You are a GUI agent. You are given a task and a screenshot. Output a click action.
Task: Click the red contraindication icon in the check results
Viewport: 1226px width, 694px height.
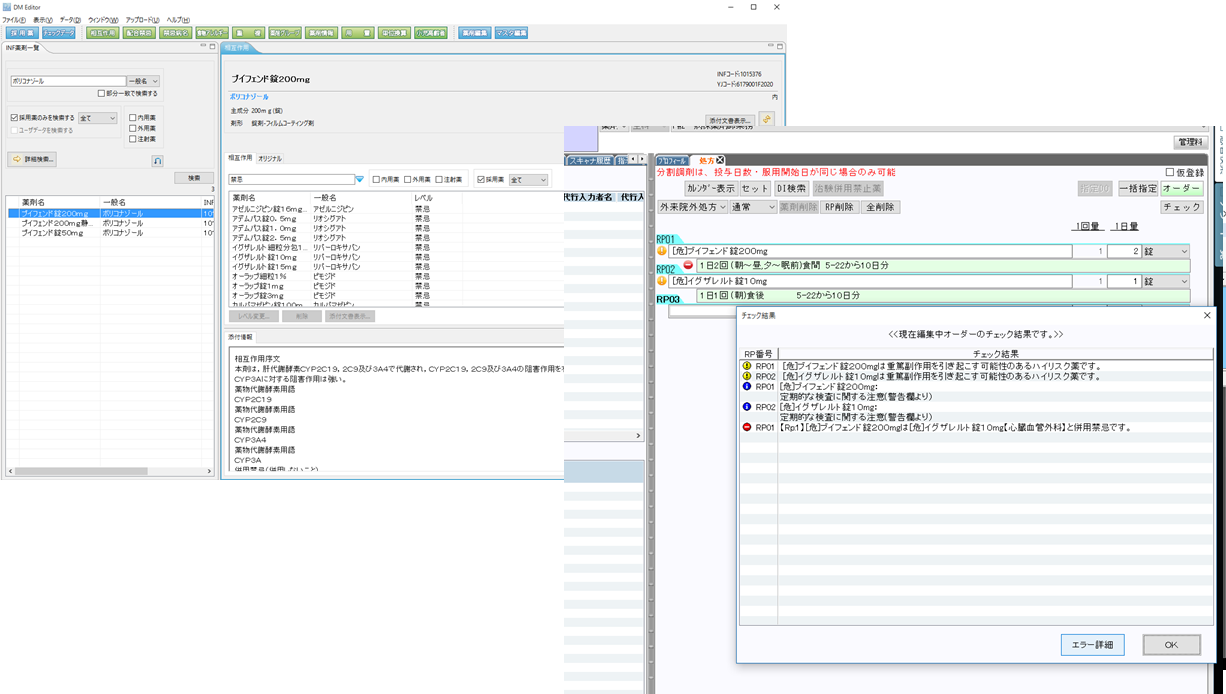[747, 427]
